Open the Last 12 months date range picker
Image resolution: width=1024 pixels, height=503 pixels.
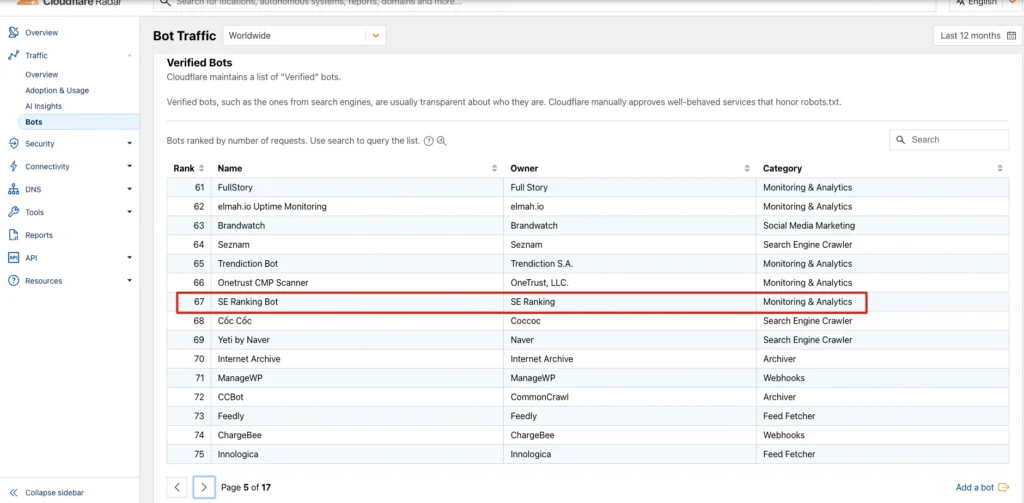pyautogui.click(x=977, y=36)
